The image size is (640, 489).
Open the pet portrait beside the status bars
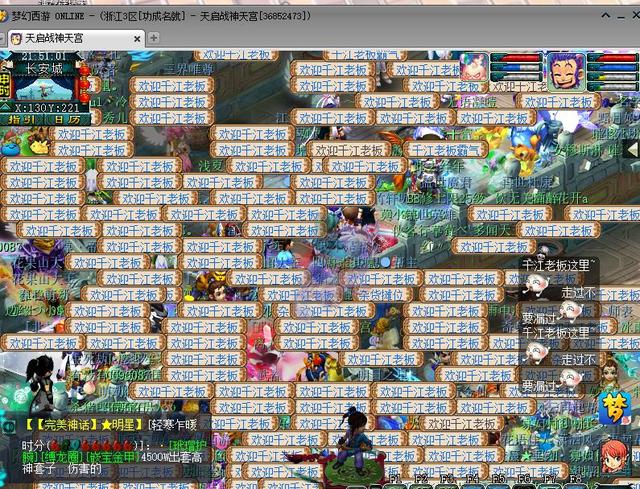474,67
